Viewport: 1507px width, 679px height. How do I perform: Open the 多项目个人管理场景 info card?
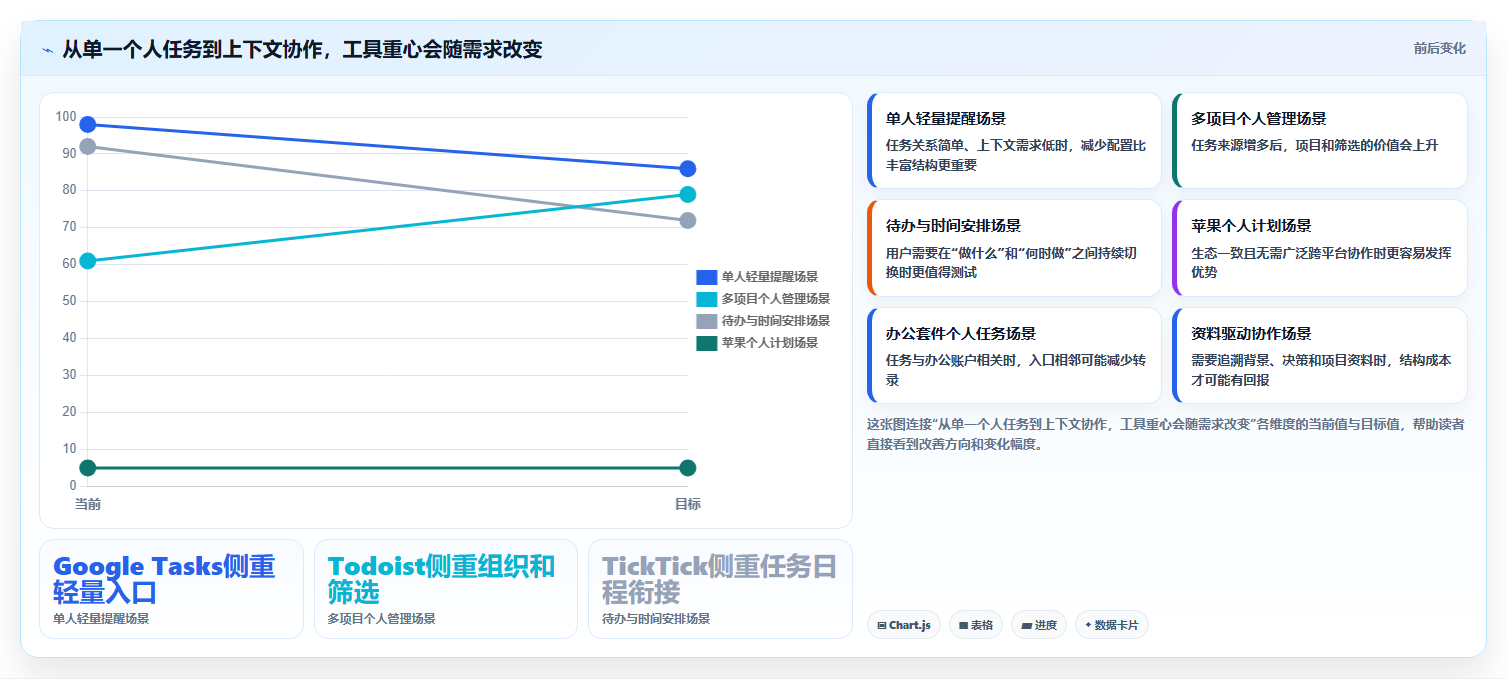pyautogui.click(x=1320, y=141)
